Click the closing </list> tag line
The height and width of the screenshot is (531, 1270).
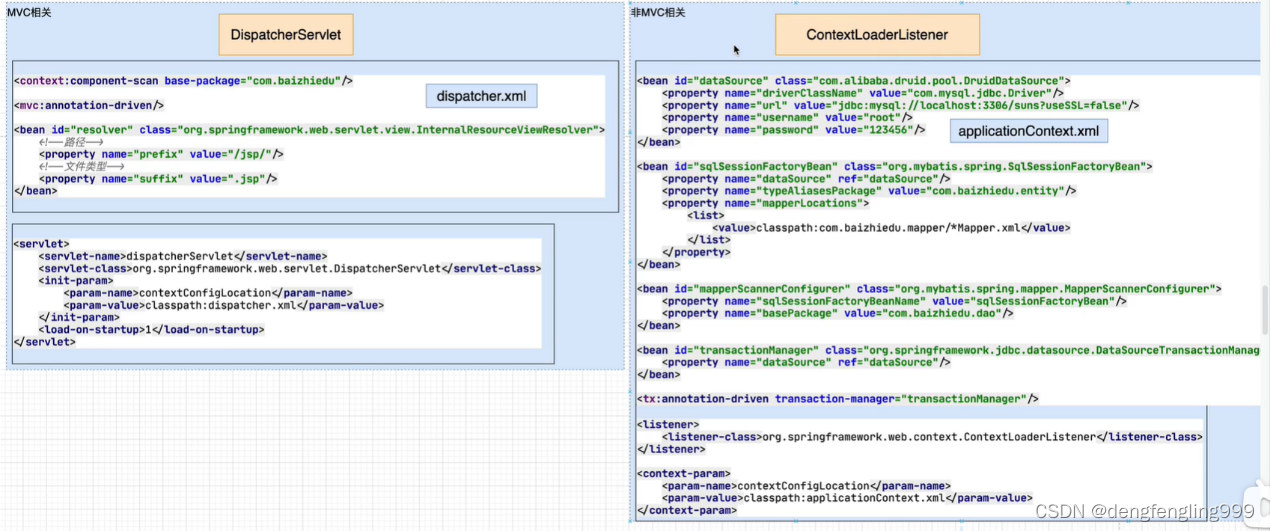710,240
